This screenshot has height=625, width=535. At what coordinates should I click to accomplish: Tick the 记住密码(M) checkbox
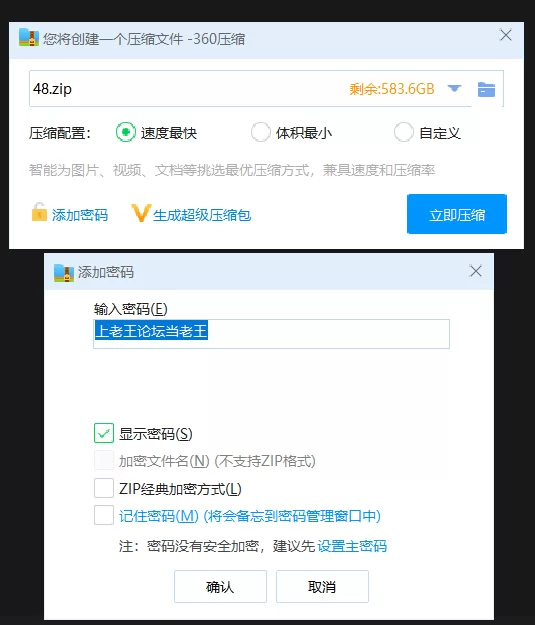[x=104, y=515]
